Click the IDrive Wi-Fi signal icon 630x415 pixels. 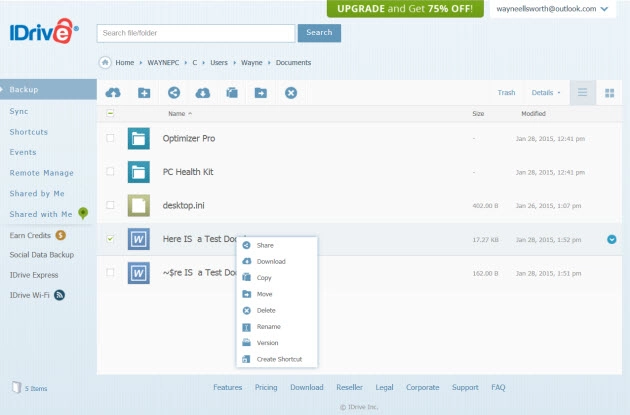click(x=59, y=295)
